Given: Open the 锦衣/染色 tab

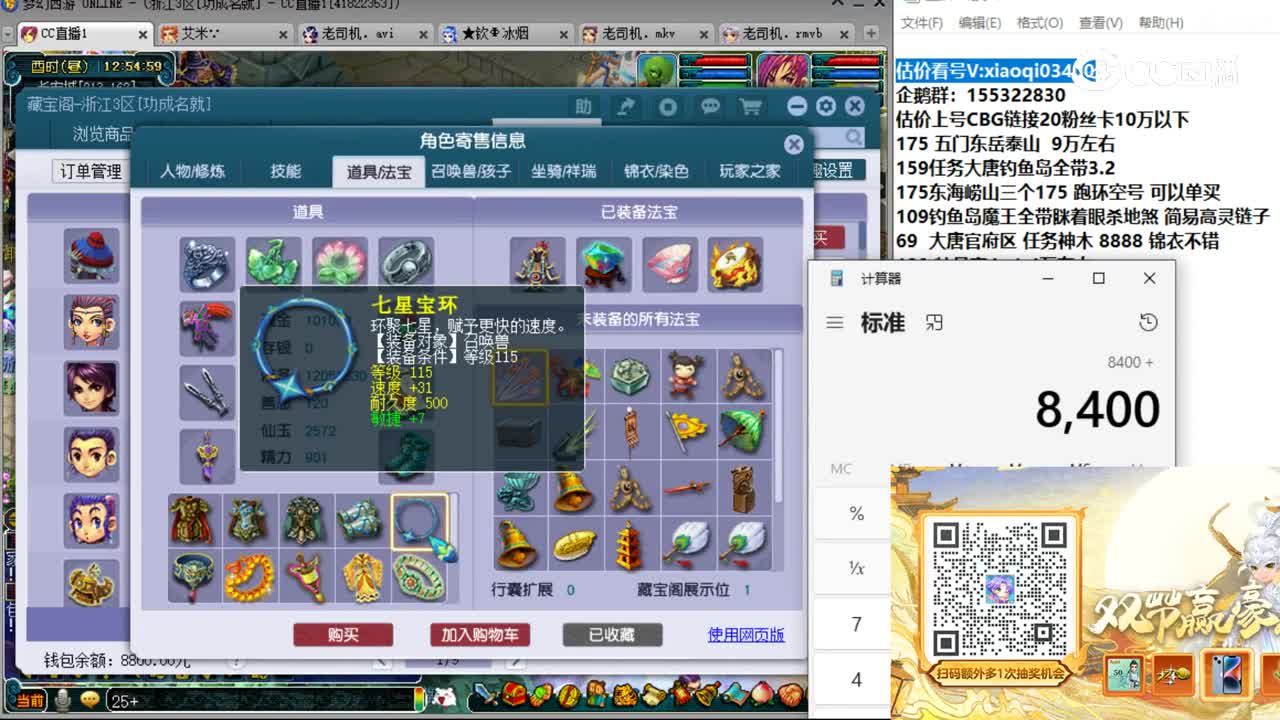Looking at the screenshot, I should [656, 171].
